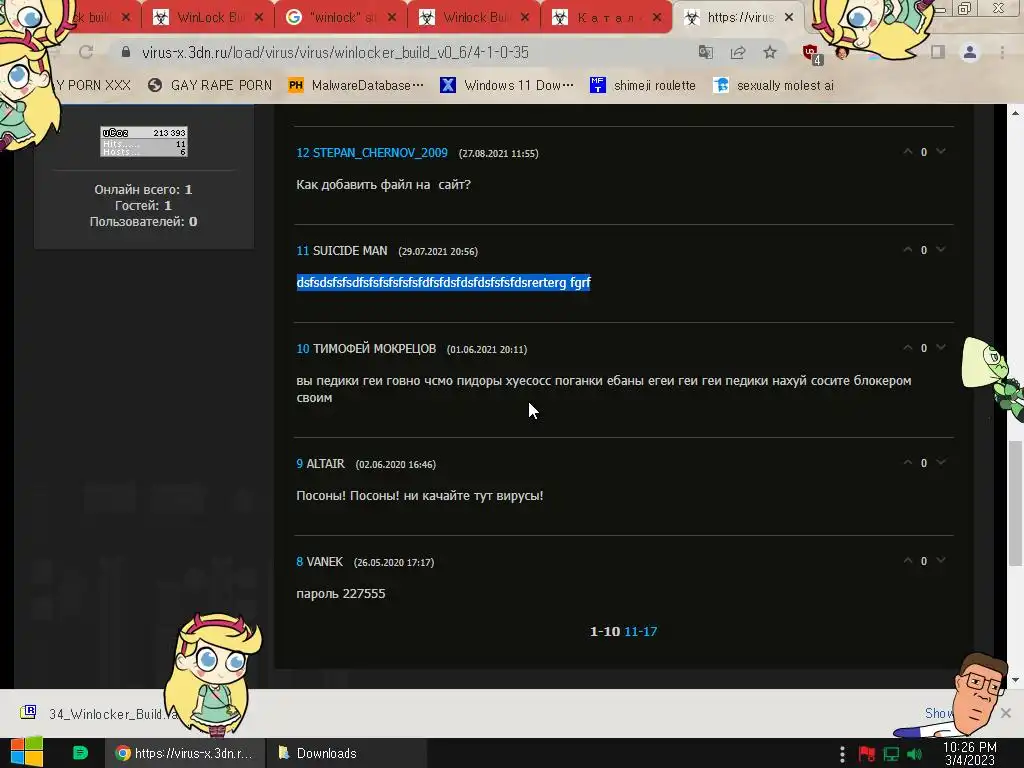Open the Chrome three-dot menu
Image resolution: width=1024 pixels, height=768 pixels.
pos(1002,52)
